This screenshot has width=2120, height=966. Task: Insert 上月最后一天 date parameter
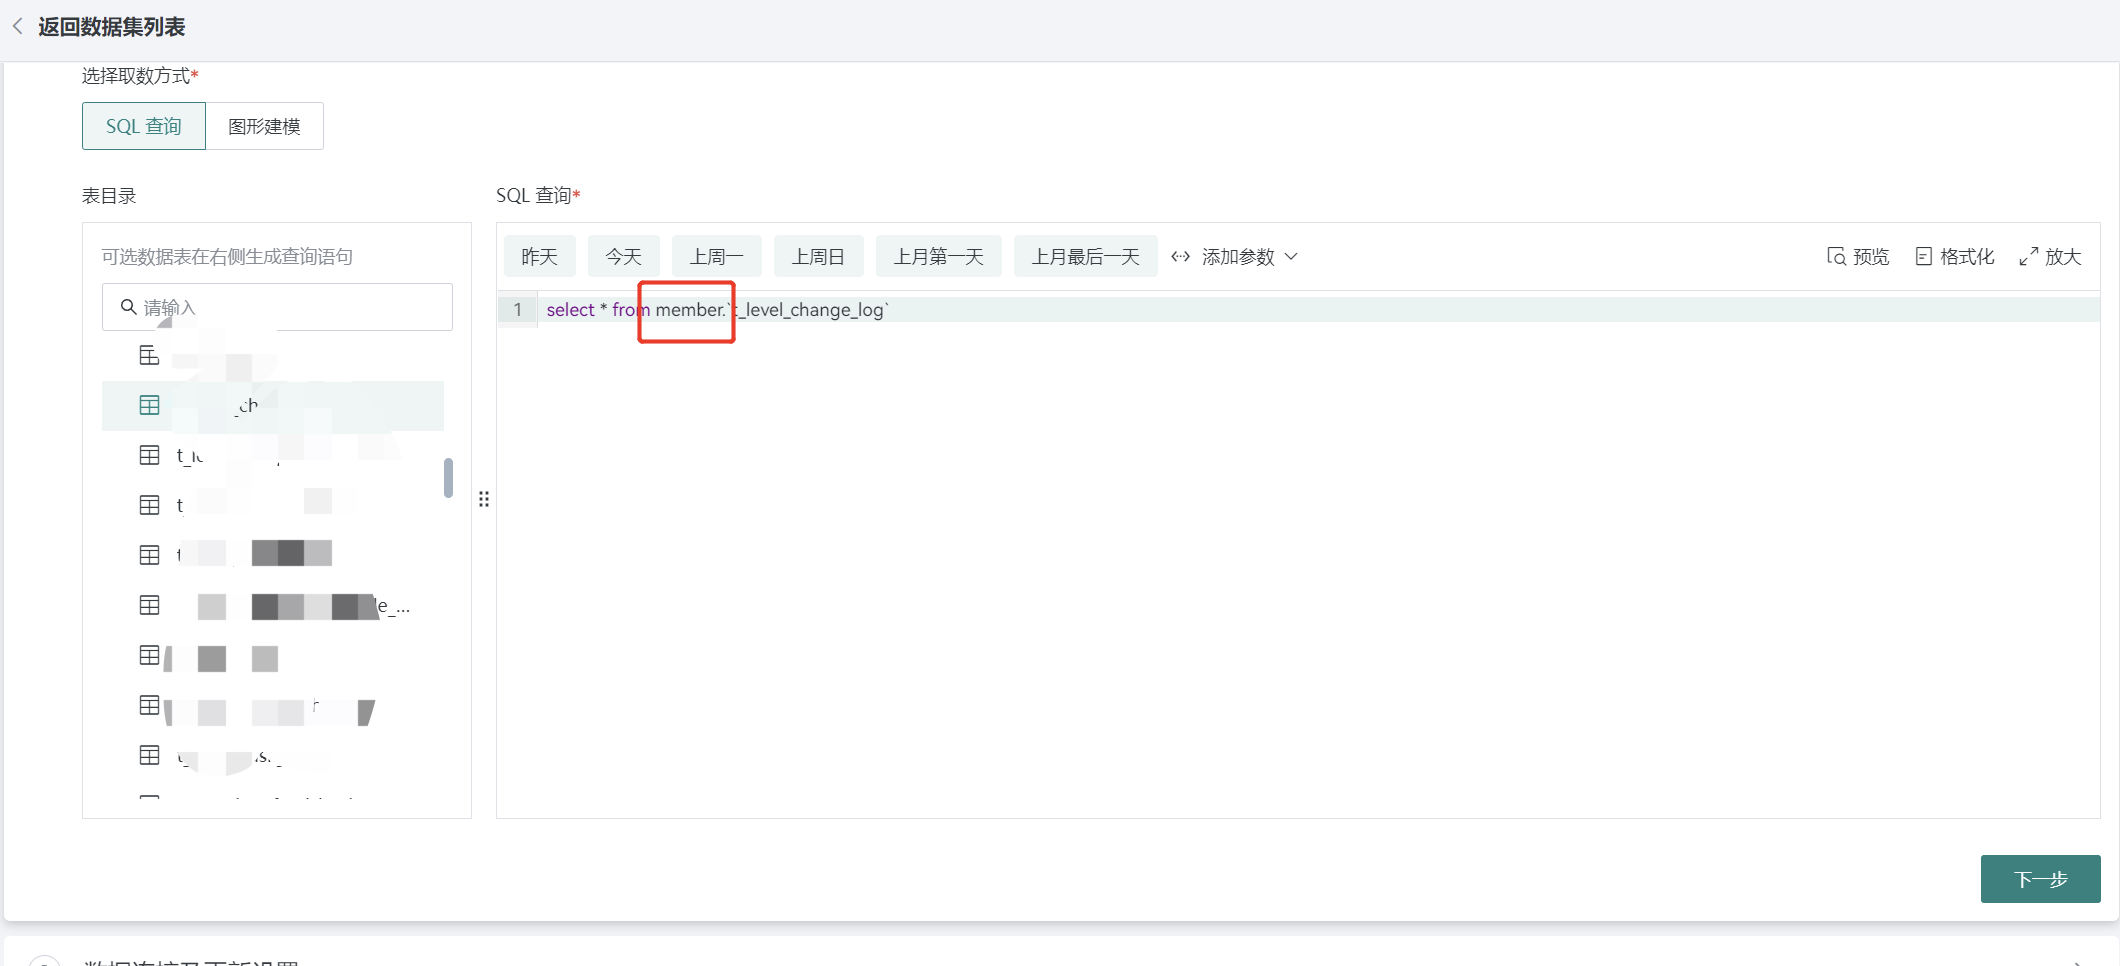[1086, 257]
